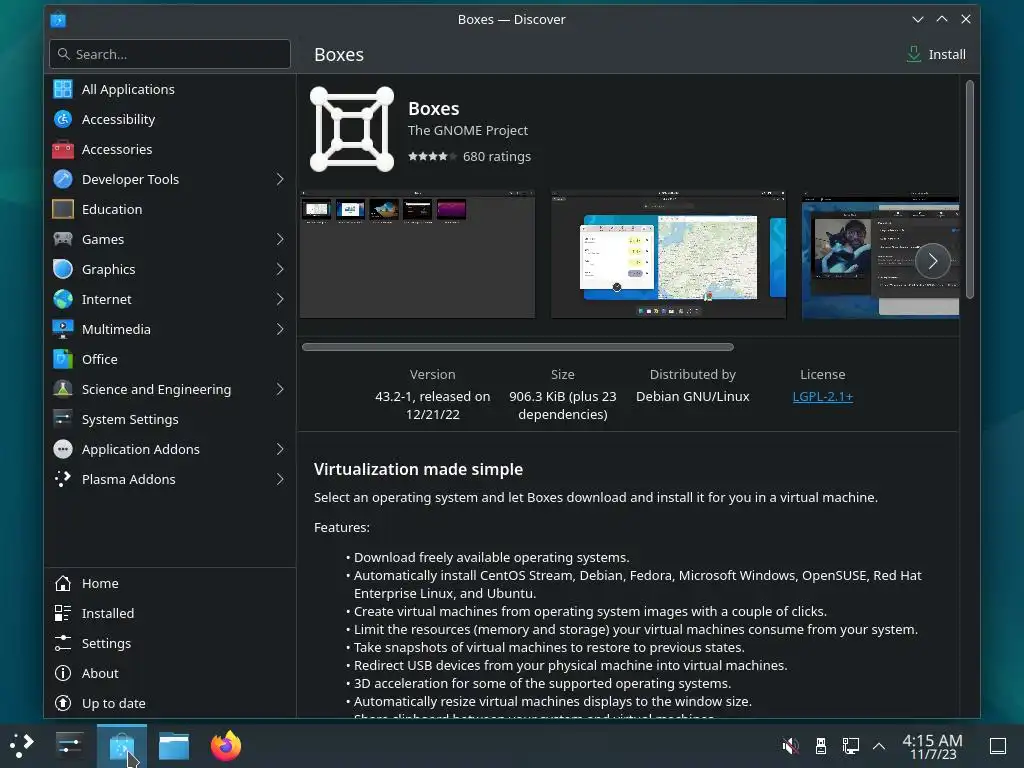Viewport: 1024px width, 768px height.
Task: Expand the Graphics subcategories arrow
Action: (x=280, y=269)
